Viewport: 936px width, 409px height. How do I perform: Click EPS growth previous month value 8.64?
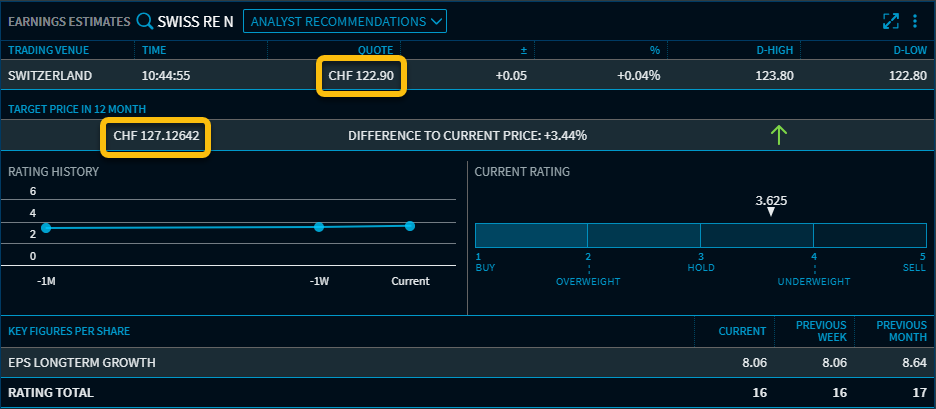915,362
